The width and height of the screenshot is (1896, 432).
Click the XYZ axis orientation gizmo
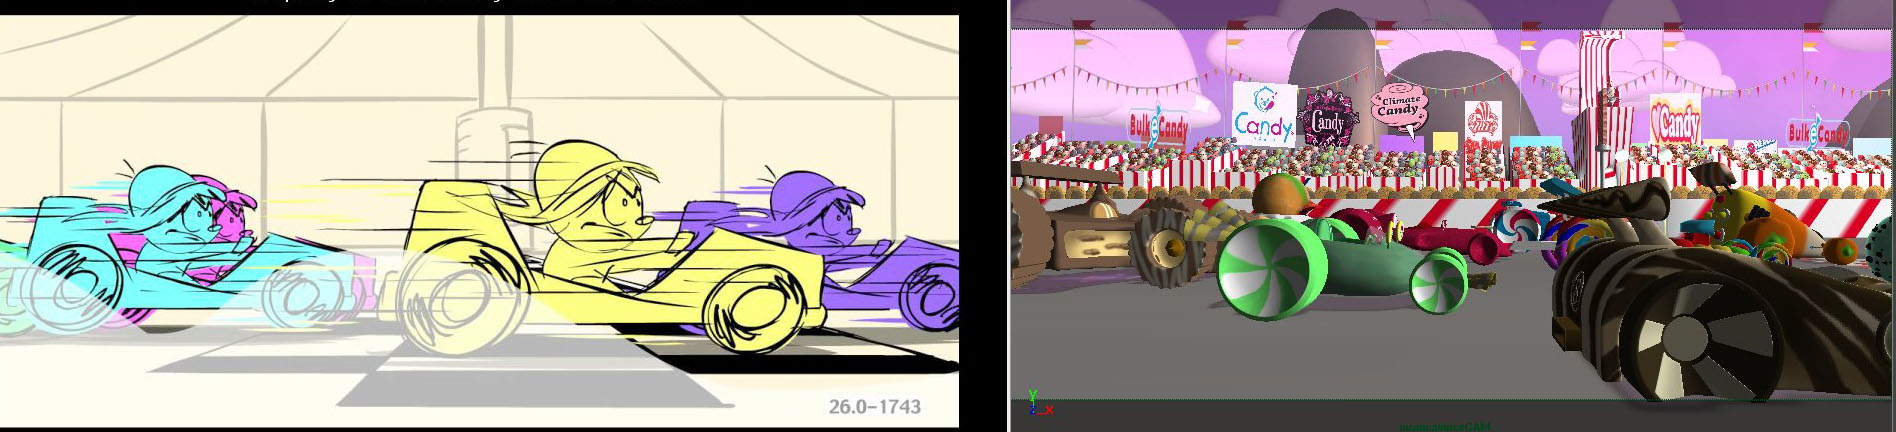tap(1036, 403)
